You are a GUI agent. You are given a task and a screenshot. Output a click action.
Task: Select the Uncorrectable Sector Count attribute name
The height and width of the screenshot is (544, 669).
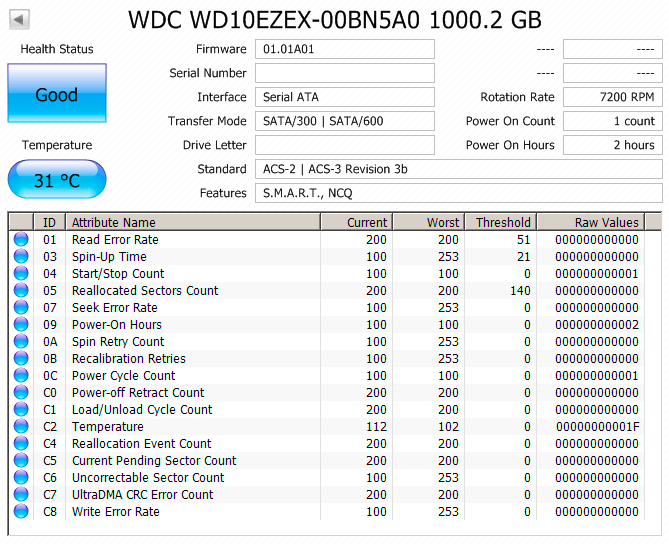(x=148, y=477)
